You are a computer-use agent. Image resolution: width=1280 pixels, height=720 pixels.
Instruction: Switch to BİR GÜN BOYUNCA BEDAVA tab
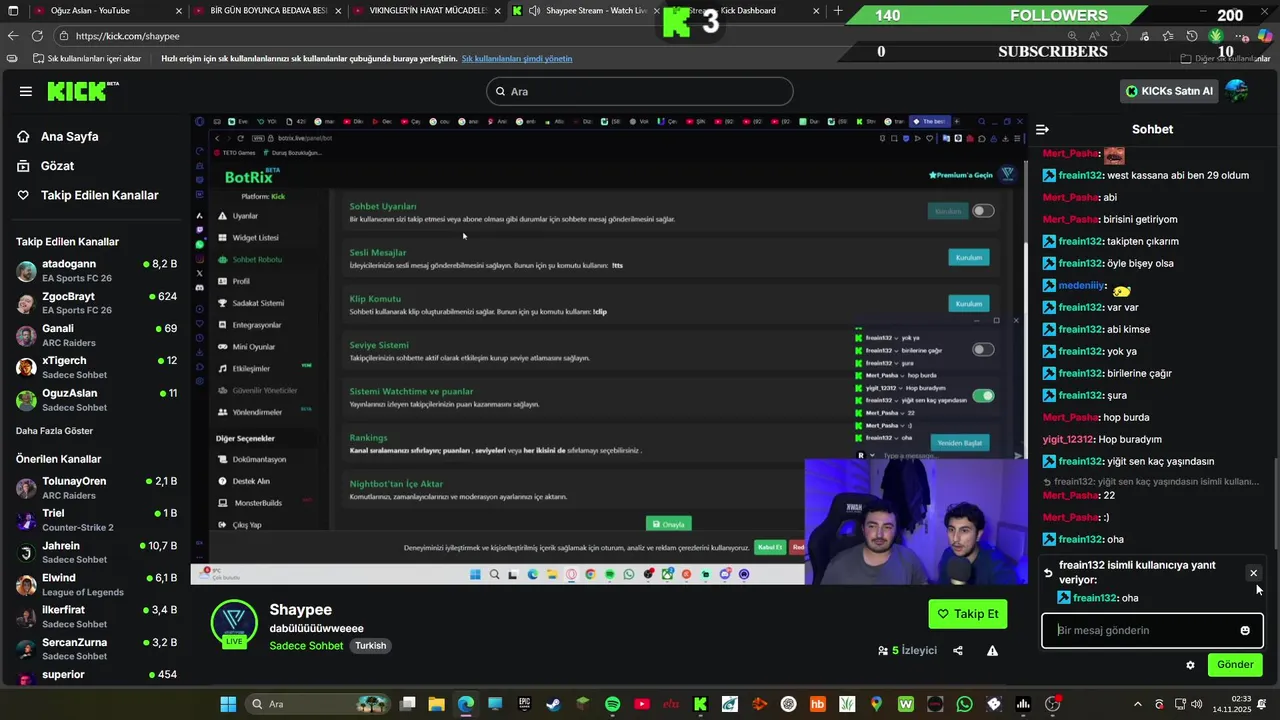(268, 11)
